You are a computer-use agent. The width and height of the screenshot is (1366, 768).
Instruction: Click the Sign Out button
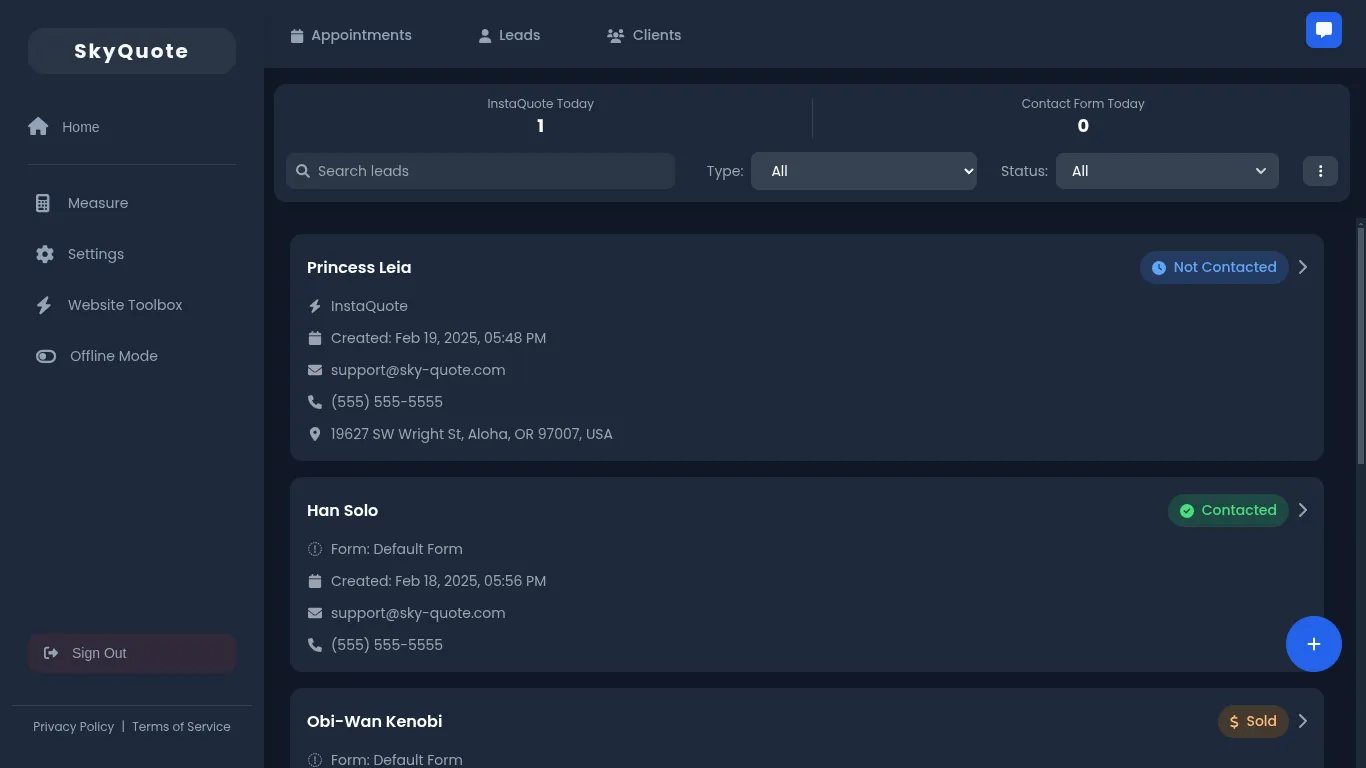(x=132, y=653)
